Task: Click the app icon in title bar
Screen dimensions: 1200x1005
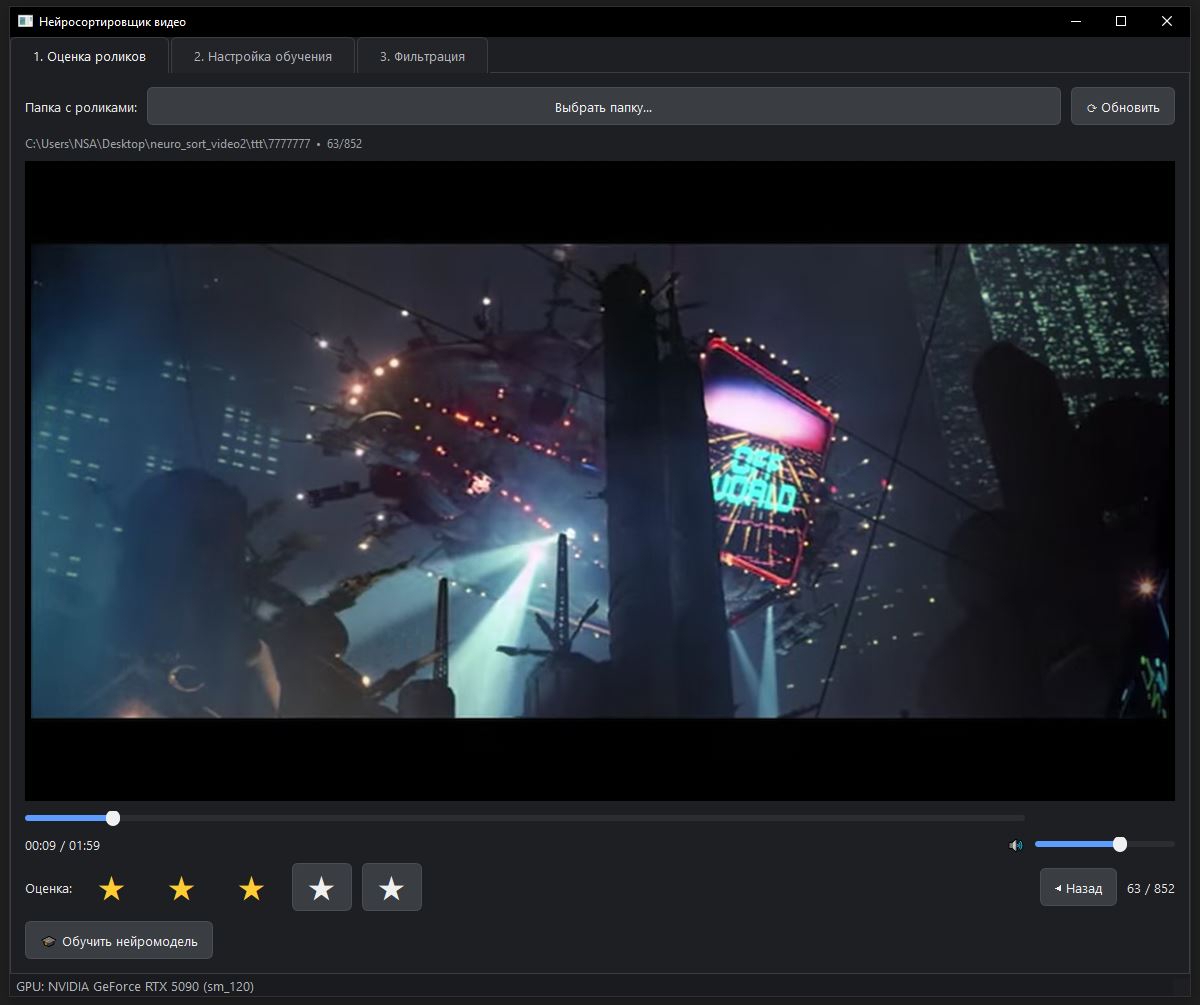Action: click(25, 21)
